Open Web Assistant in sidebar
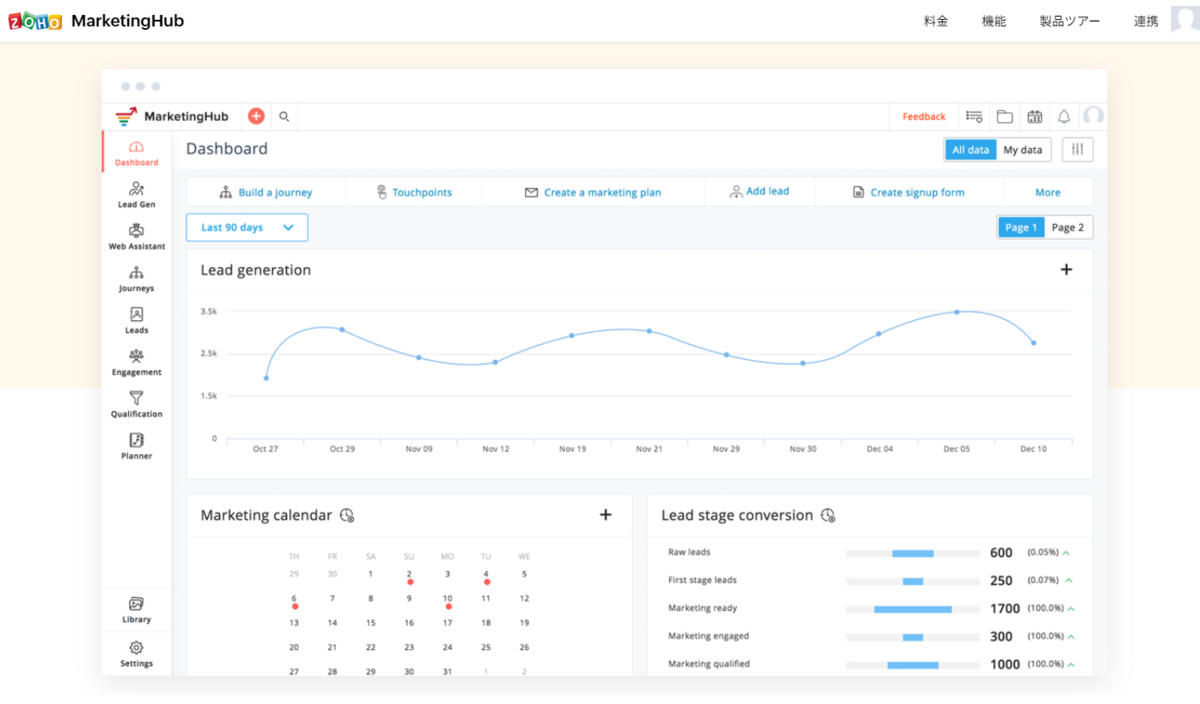The height and width of the screenshot is (704, 1200). [x=136, y=237]
